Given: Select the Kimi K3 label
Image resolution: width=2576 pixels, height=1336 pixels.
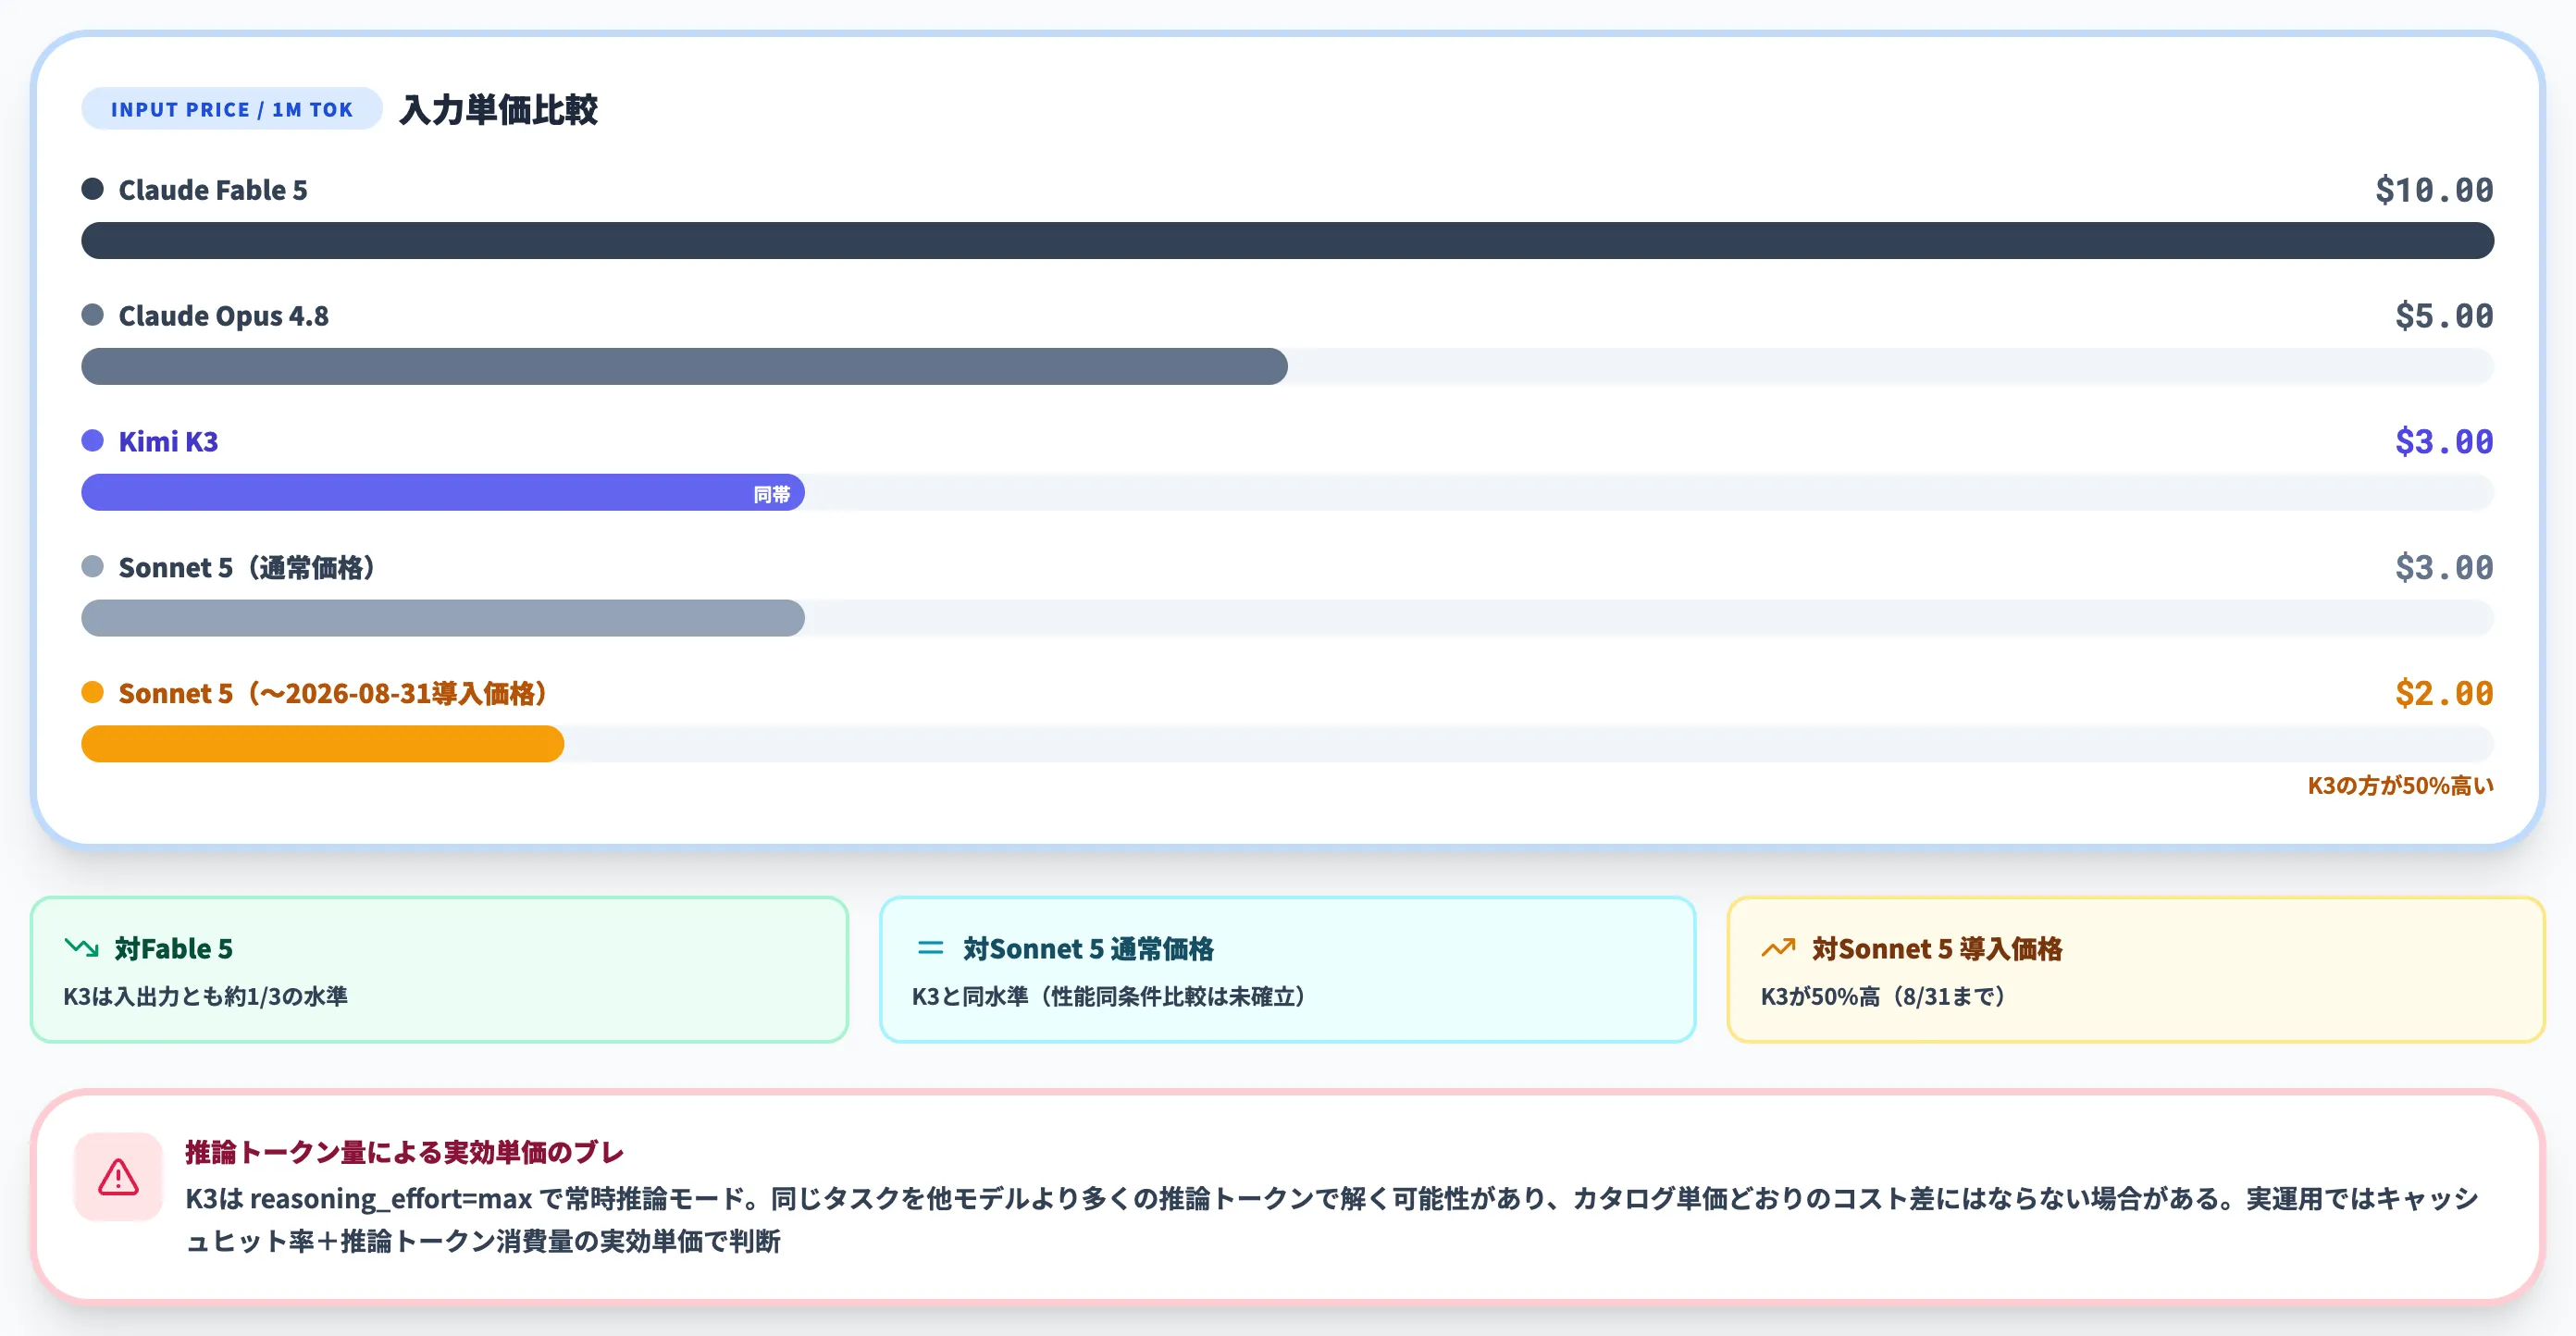Looking at the screenshot, I should (x=168, y=442).
